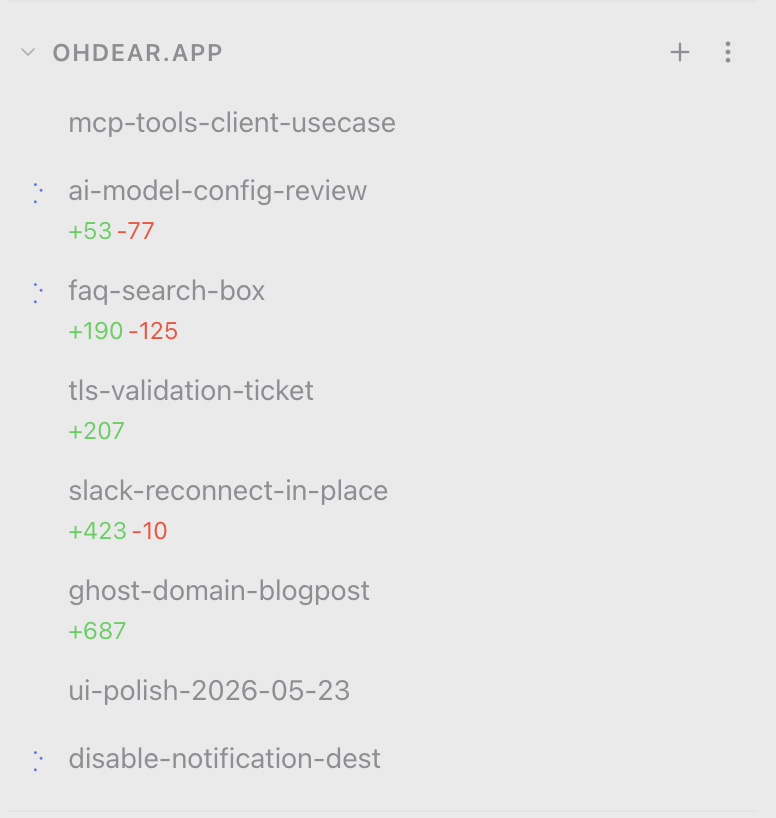Image resolution: width=776 pixels, height=818 pixels.
Task: Click the plus icon to add workspace
Action: tap(679, 52)
